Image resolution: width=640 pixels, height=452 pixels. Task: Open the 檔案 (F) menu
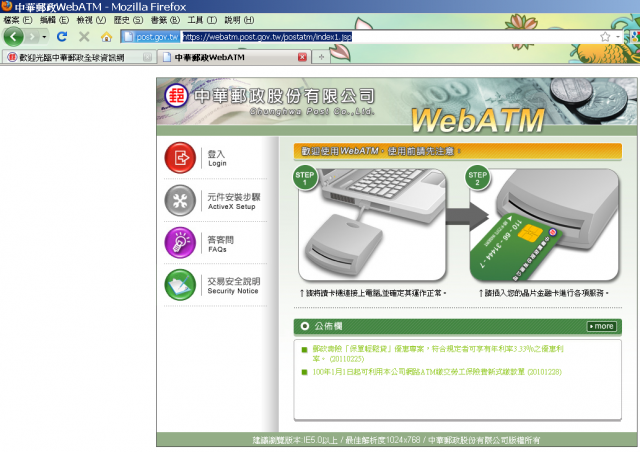(18, 20)
